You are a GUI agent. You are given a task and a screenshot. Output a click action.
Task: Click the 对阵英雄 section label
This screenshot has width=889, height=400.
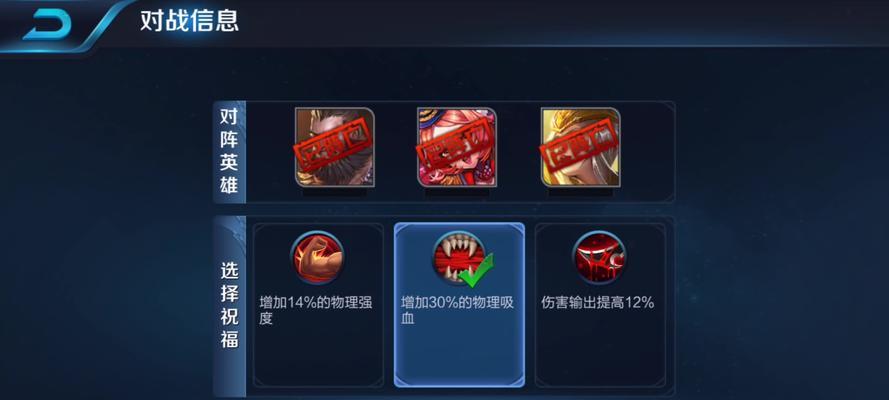229,151
